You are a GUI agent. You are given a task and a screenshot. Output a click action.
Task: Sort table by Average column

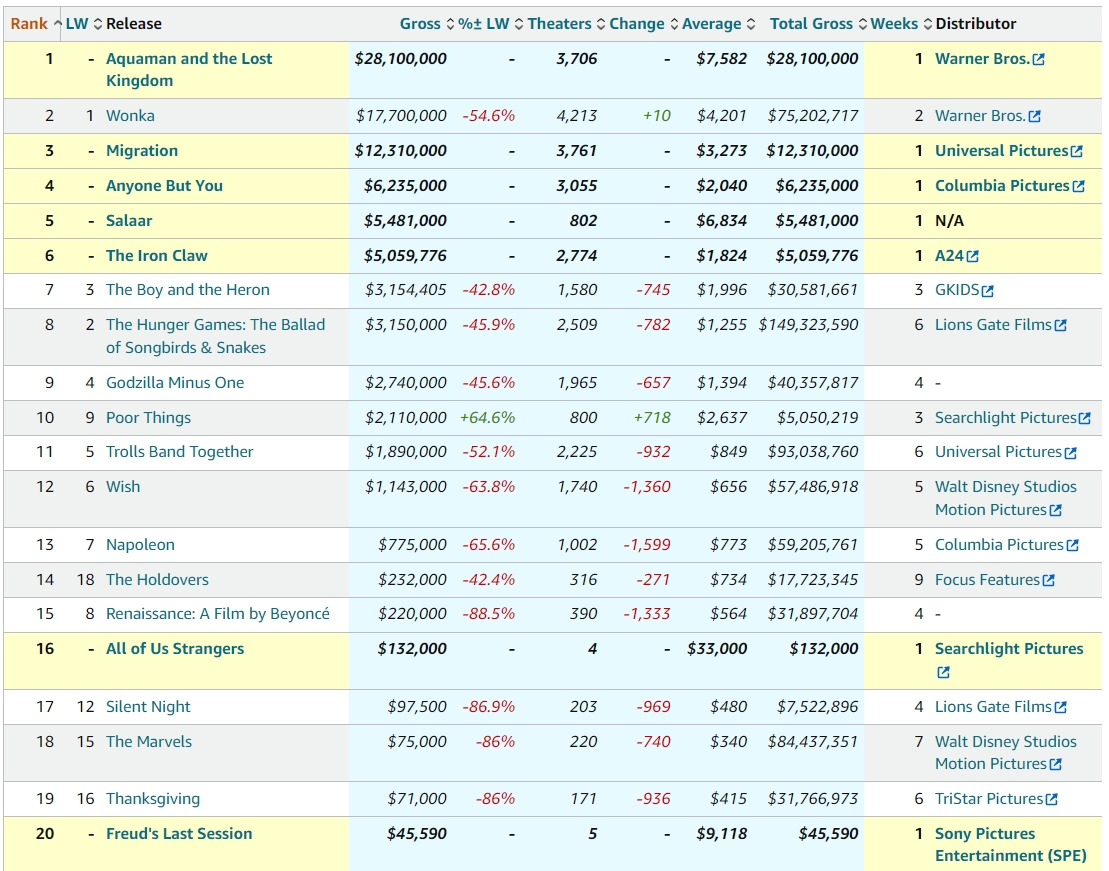click(x=718, y=24)
